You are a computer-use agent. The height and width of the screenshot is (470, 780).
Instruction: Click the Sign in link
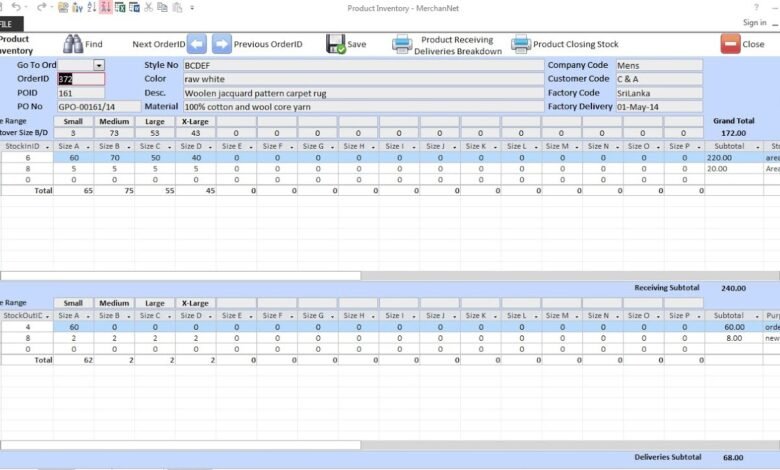(x=754, y=22)
